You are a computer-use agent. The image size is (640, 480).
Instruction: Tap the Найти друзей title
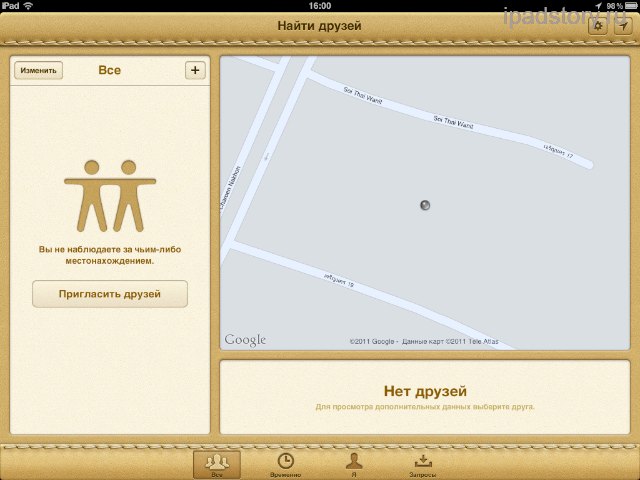(320, 26)
